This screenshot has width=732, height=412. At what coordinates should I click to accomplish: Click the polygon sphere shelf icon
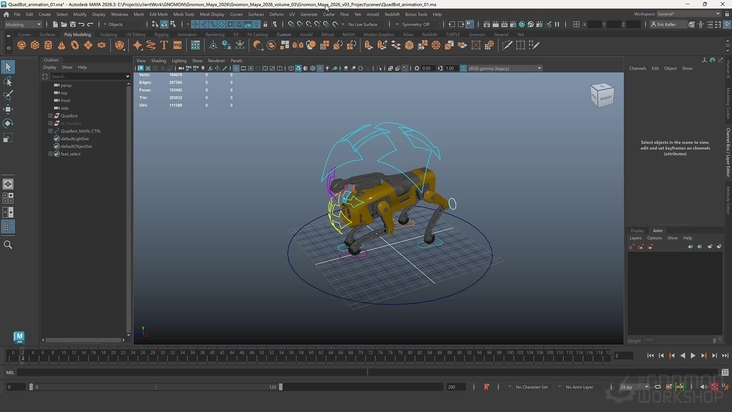point(21,45)
